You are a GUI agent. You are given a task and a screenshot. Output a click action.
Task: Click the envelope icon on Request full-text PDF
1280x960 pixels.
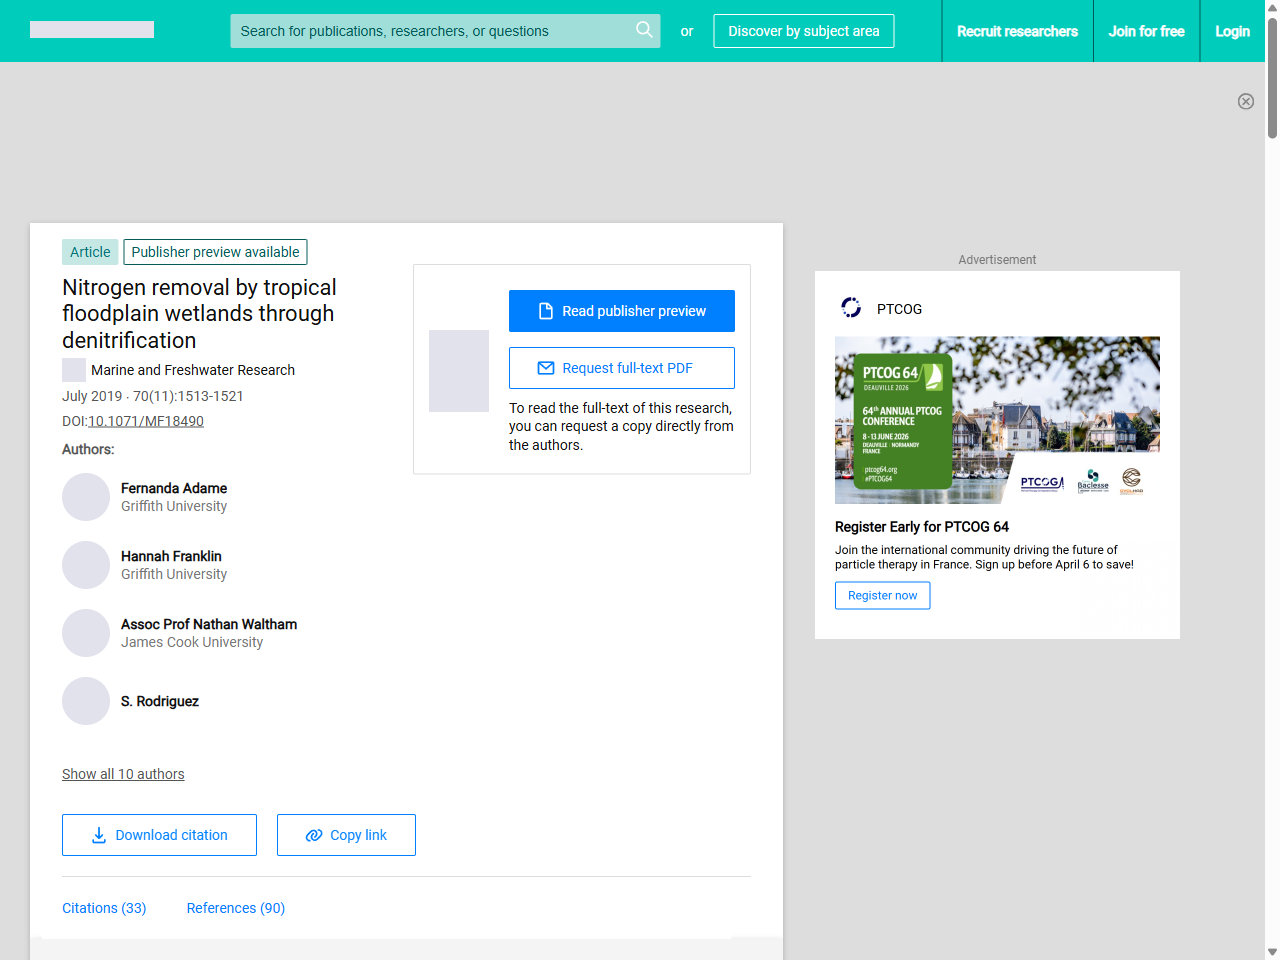(x=546, y=368)
